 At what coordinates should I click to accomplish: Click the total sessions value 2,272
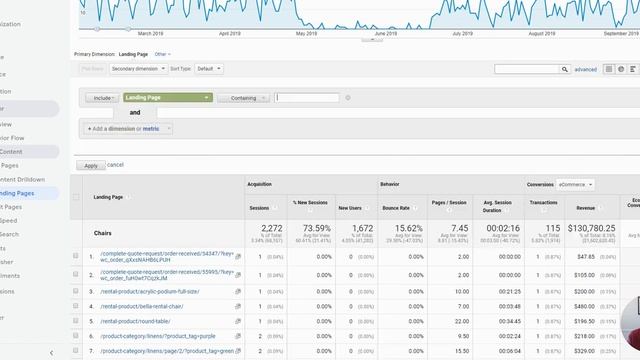click(x=272, y=229)
